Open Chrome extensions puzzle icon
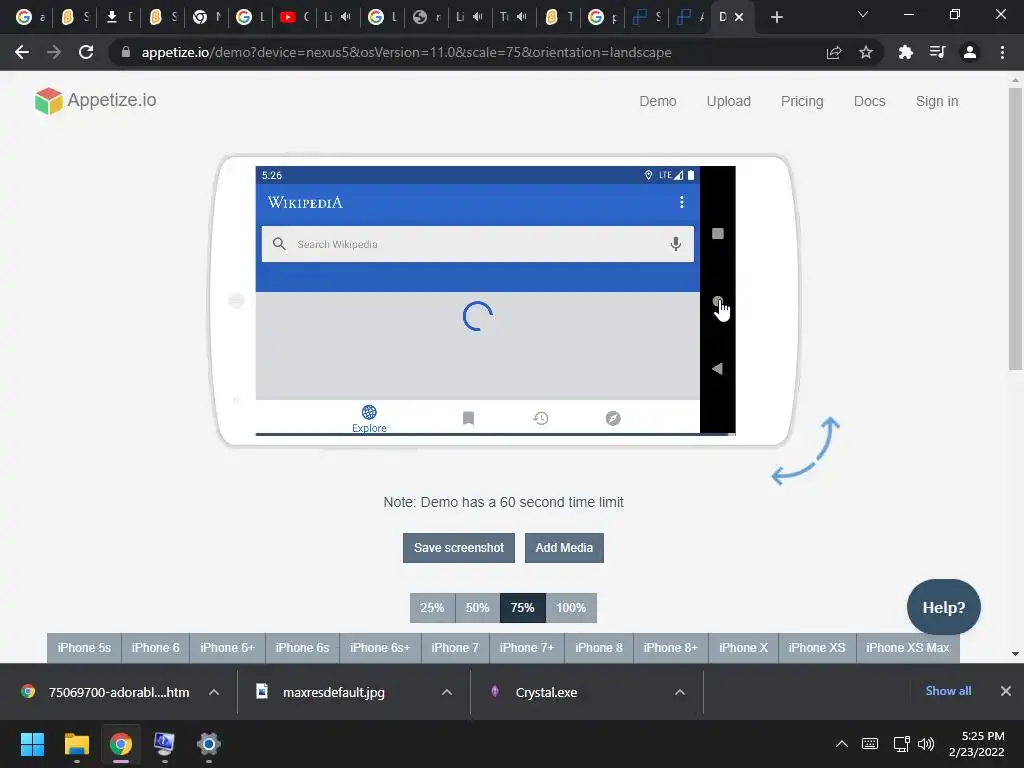Viewport: 1024px width, 768px height. point(905,52)
